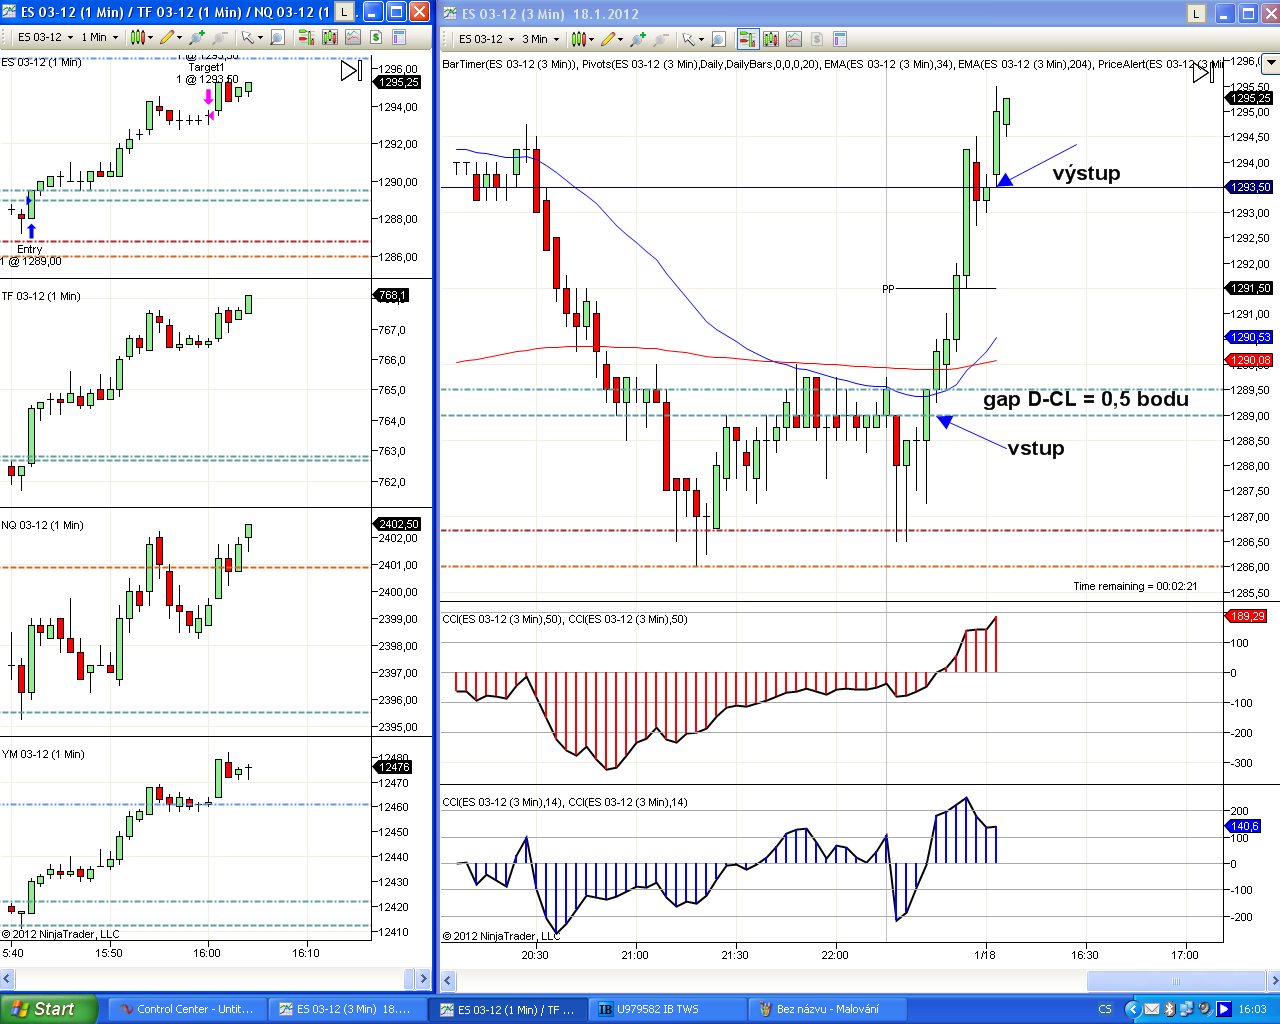Click zoom out magnifier in 3 Min window

pos(661,39)
